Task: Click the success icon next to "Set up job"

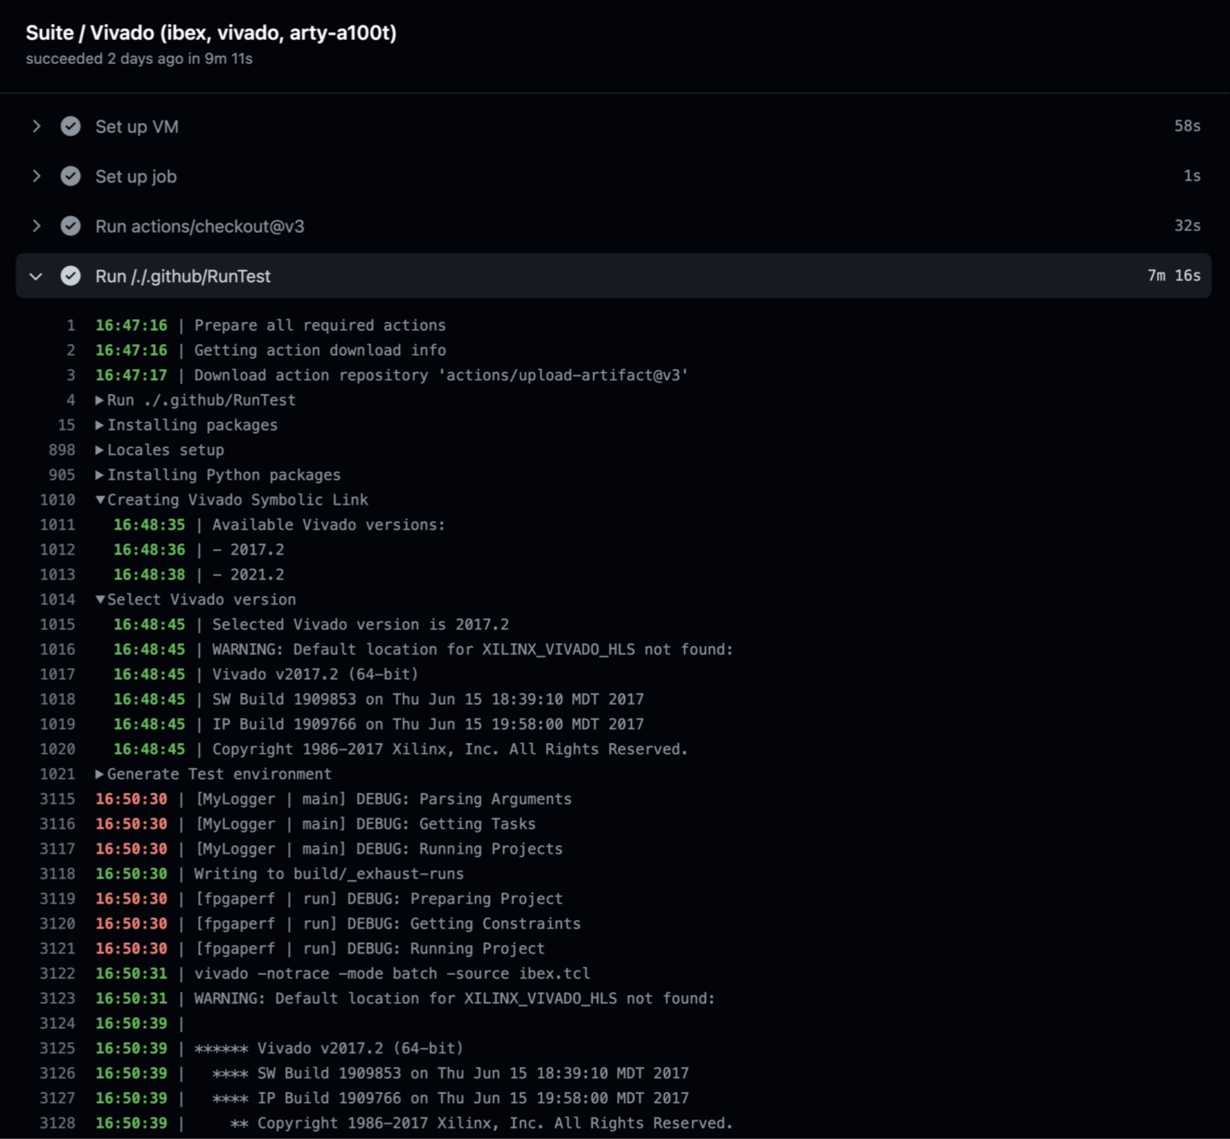Action: pyautogui.click(x=70, y=176)
